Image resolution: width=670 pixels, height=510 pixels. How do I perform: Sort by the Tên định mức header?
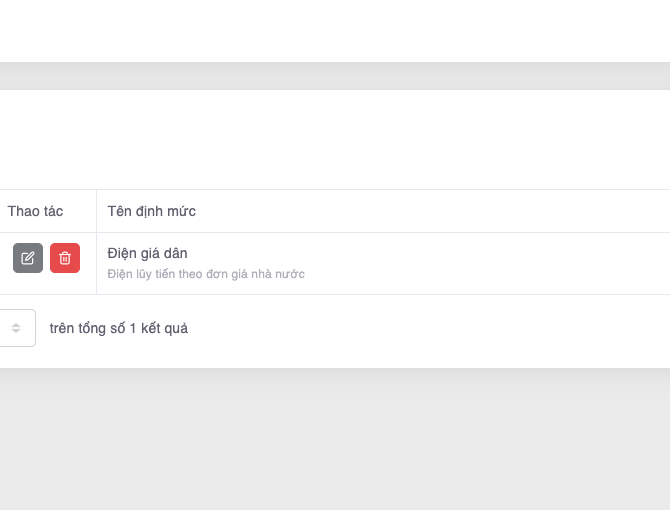(x=152, y=211)
